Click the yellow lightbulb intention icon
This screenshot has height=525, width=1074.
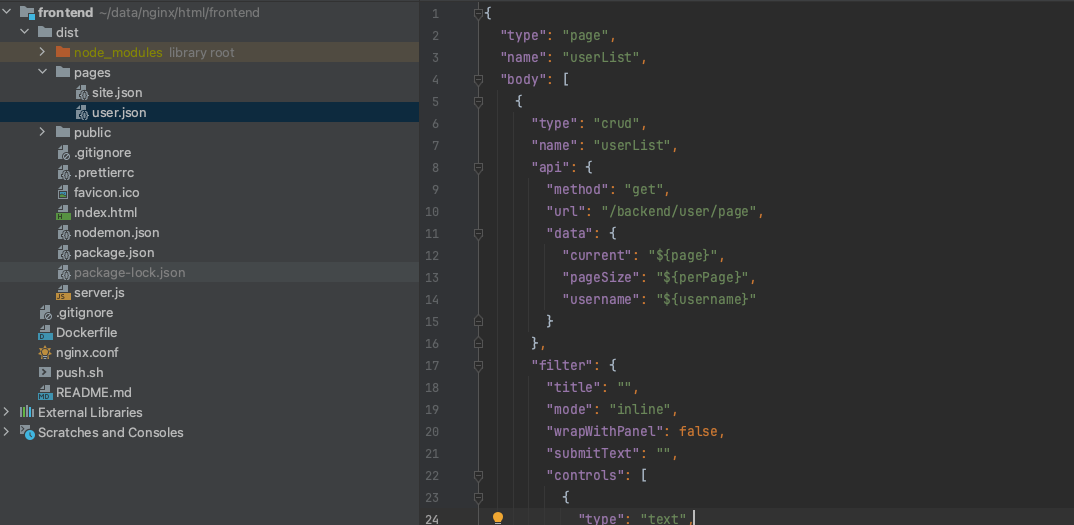tap(498, 517)
